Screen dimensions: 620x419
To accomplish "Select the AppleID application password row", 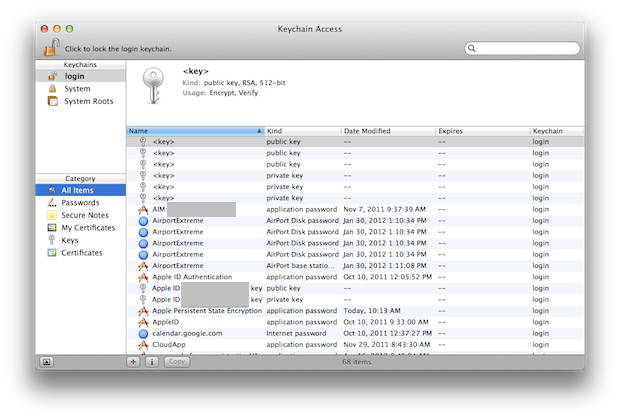I will click(x=355, y=322).
